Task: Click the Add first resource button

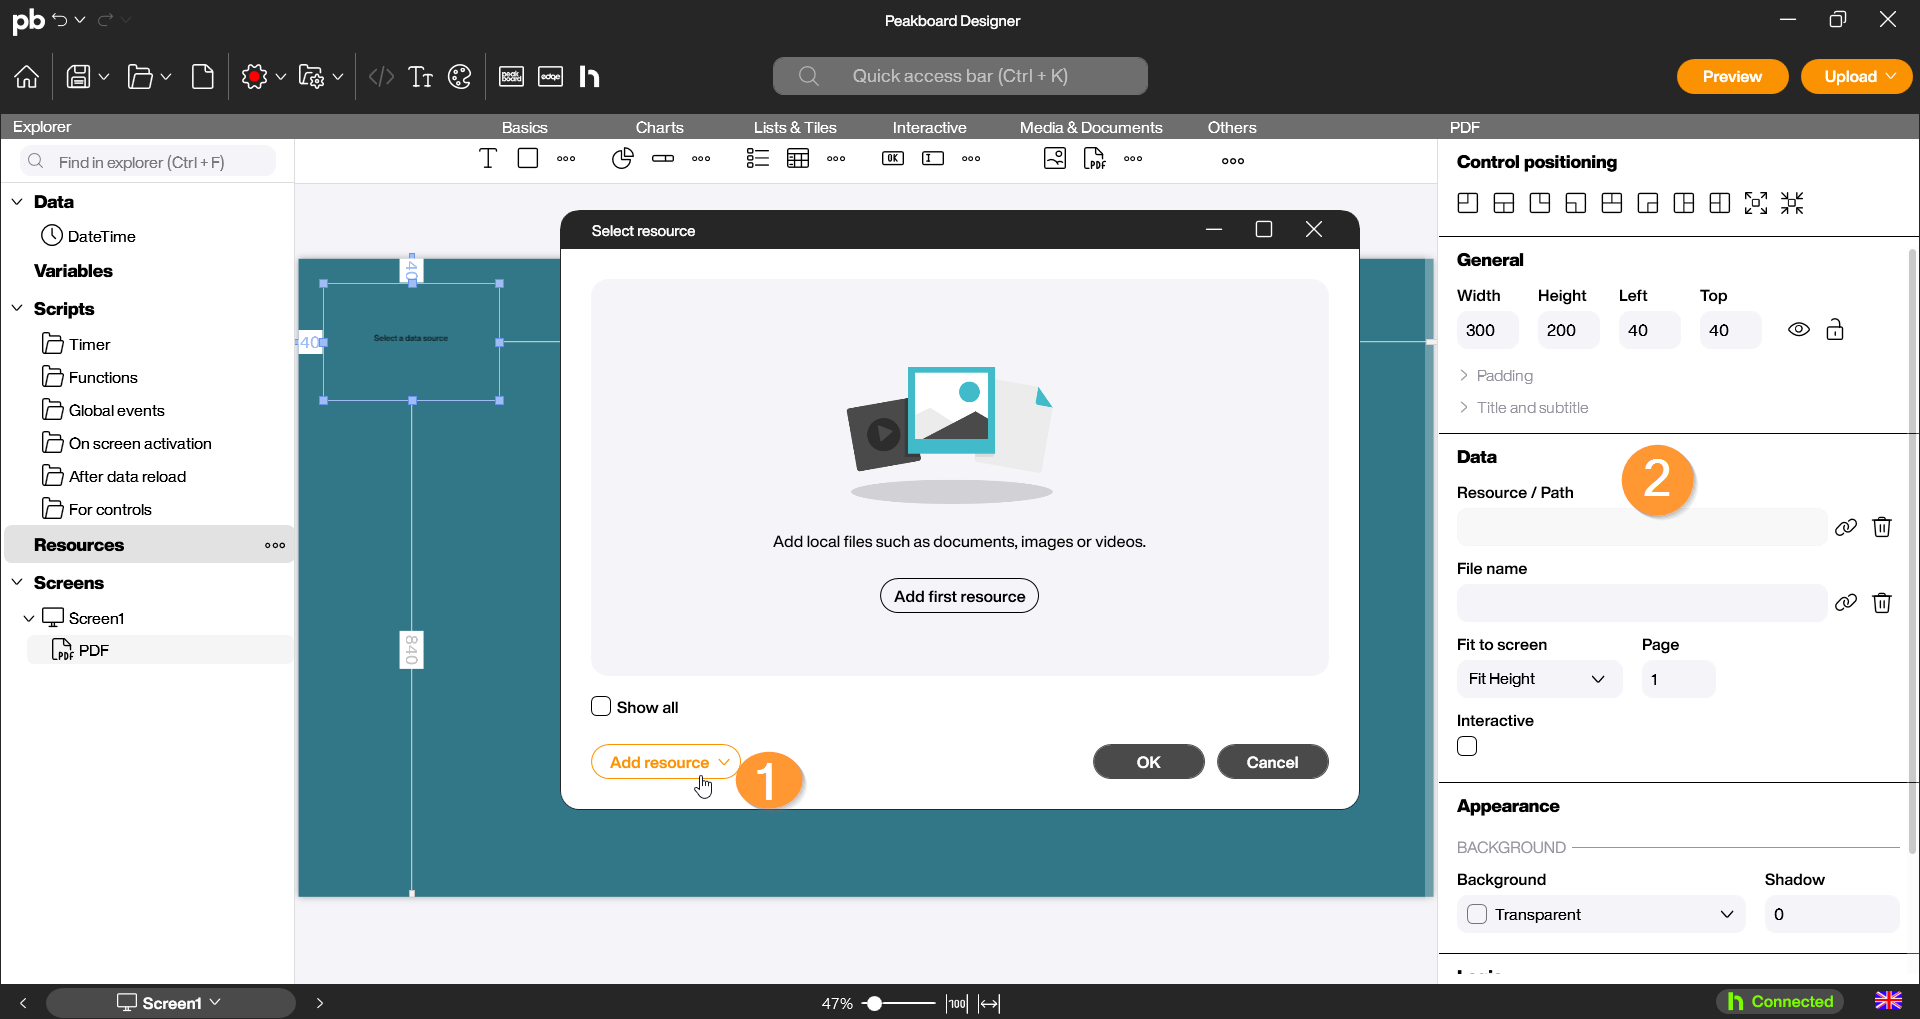Action: pyautogui.click(x=959, y=596)
